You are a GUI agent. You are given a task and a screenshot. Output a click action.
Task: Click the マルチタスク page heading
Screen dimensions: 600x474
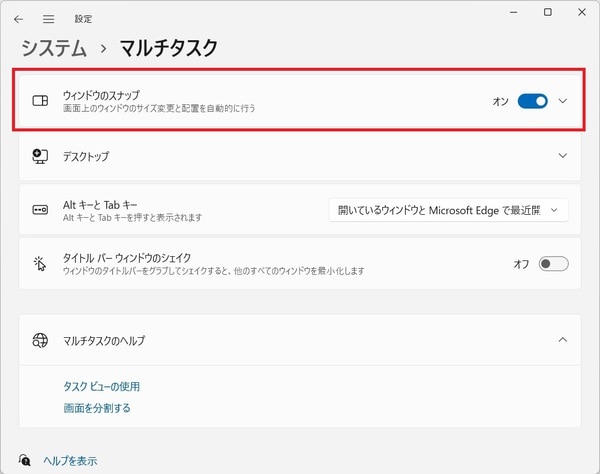(x=169, y=48)
